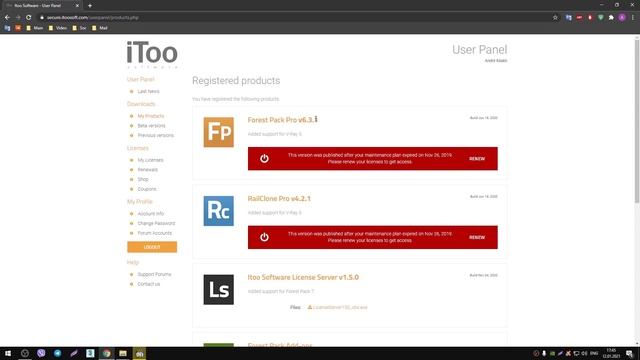Click Forest Pack Pro v6.3 title
Viewport: 640px width, 360px height.
tap(282, 120)
